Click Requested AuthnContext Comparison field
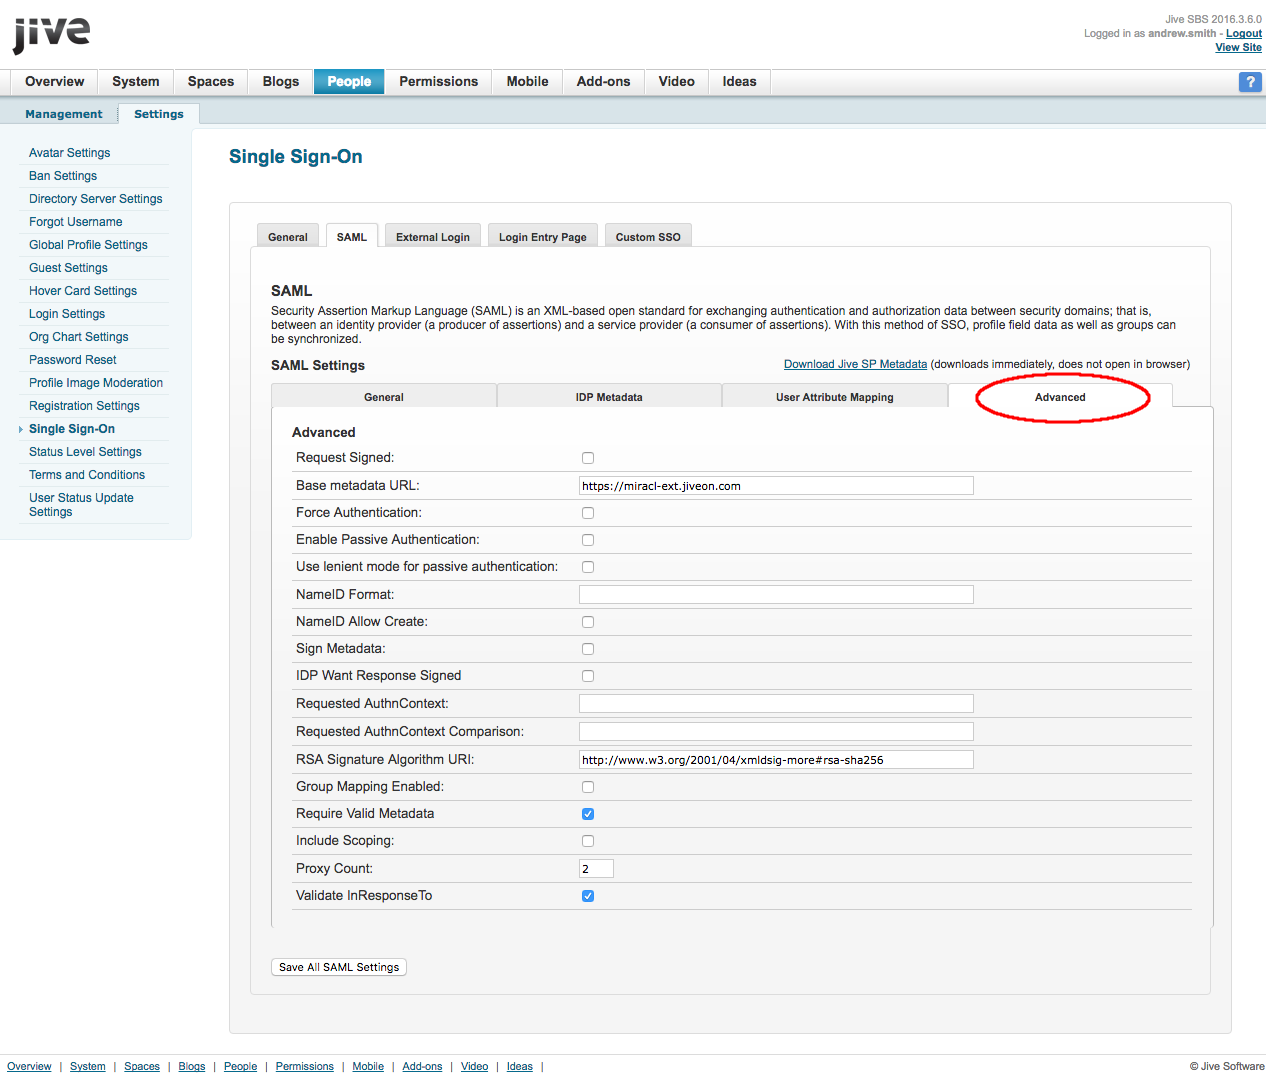The image size is (1266, 1080). (x=776, y=732)
